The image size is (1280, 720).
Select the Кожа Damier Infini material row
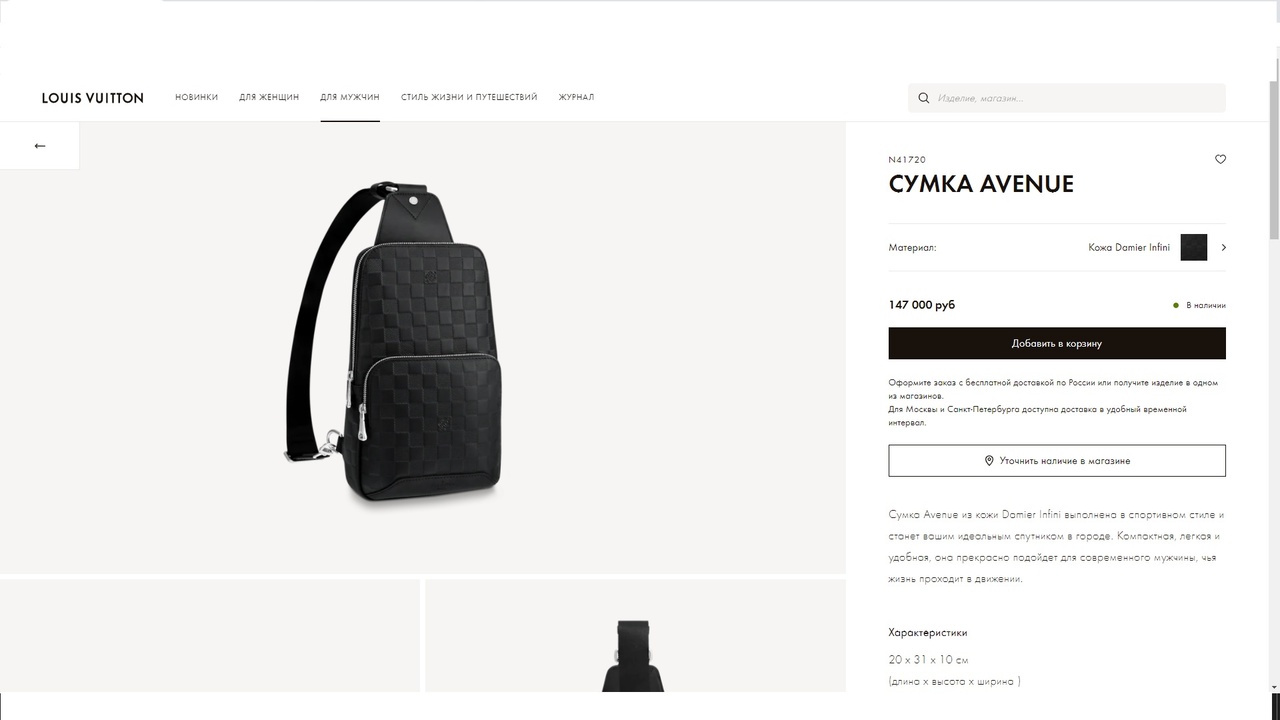click(1057, 247)
